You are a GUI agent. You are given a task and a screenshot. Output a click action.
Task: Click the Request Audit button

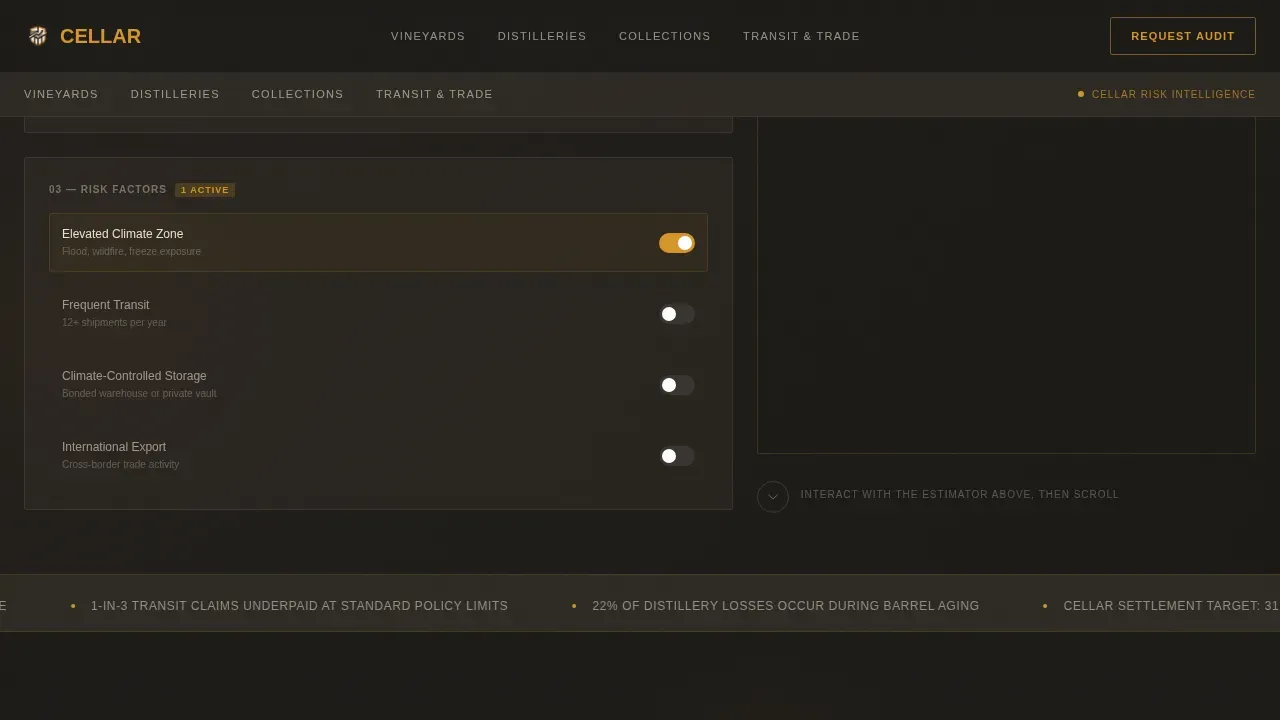coord(1183,36)
